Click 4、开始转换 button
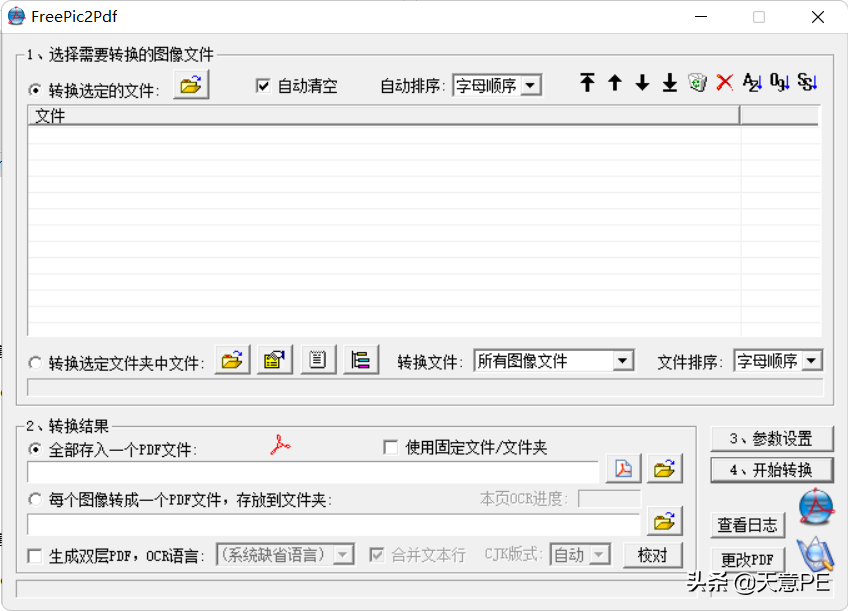Screen dimensions: 848x611 point(772,470)
